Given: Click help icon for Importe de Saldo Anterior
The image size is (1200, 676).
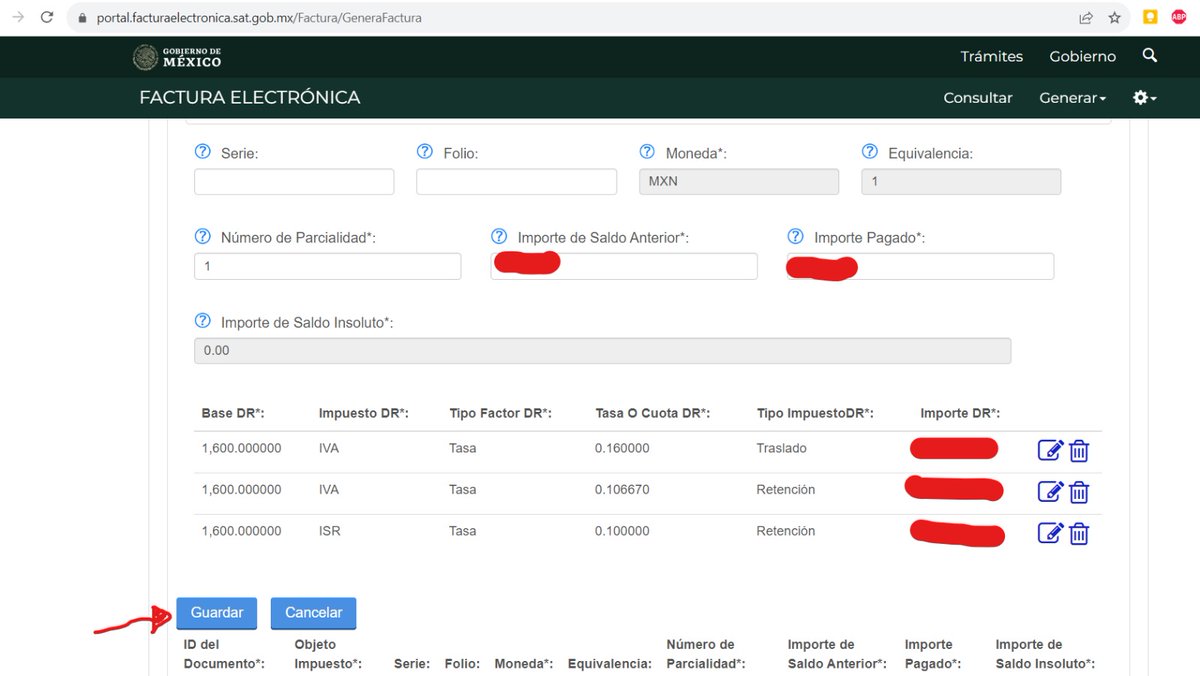Looking at the screenshot, I should (499, 237).
